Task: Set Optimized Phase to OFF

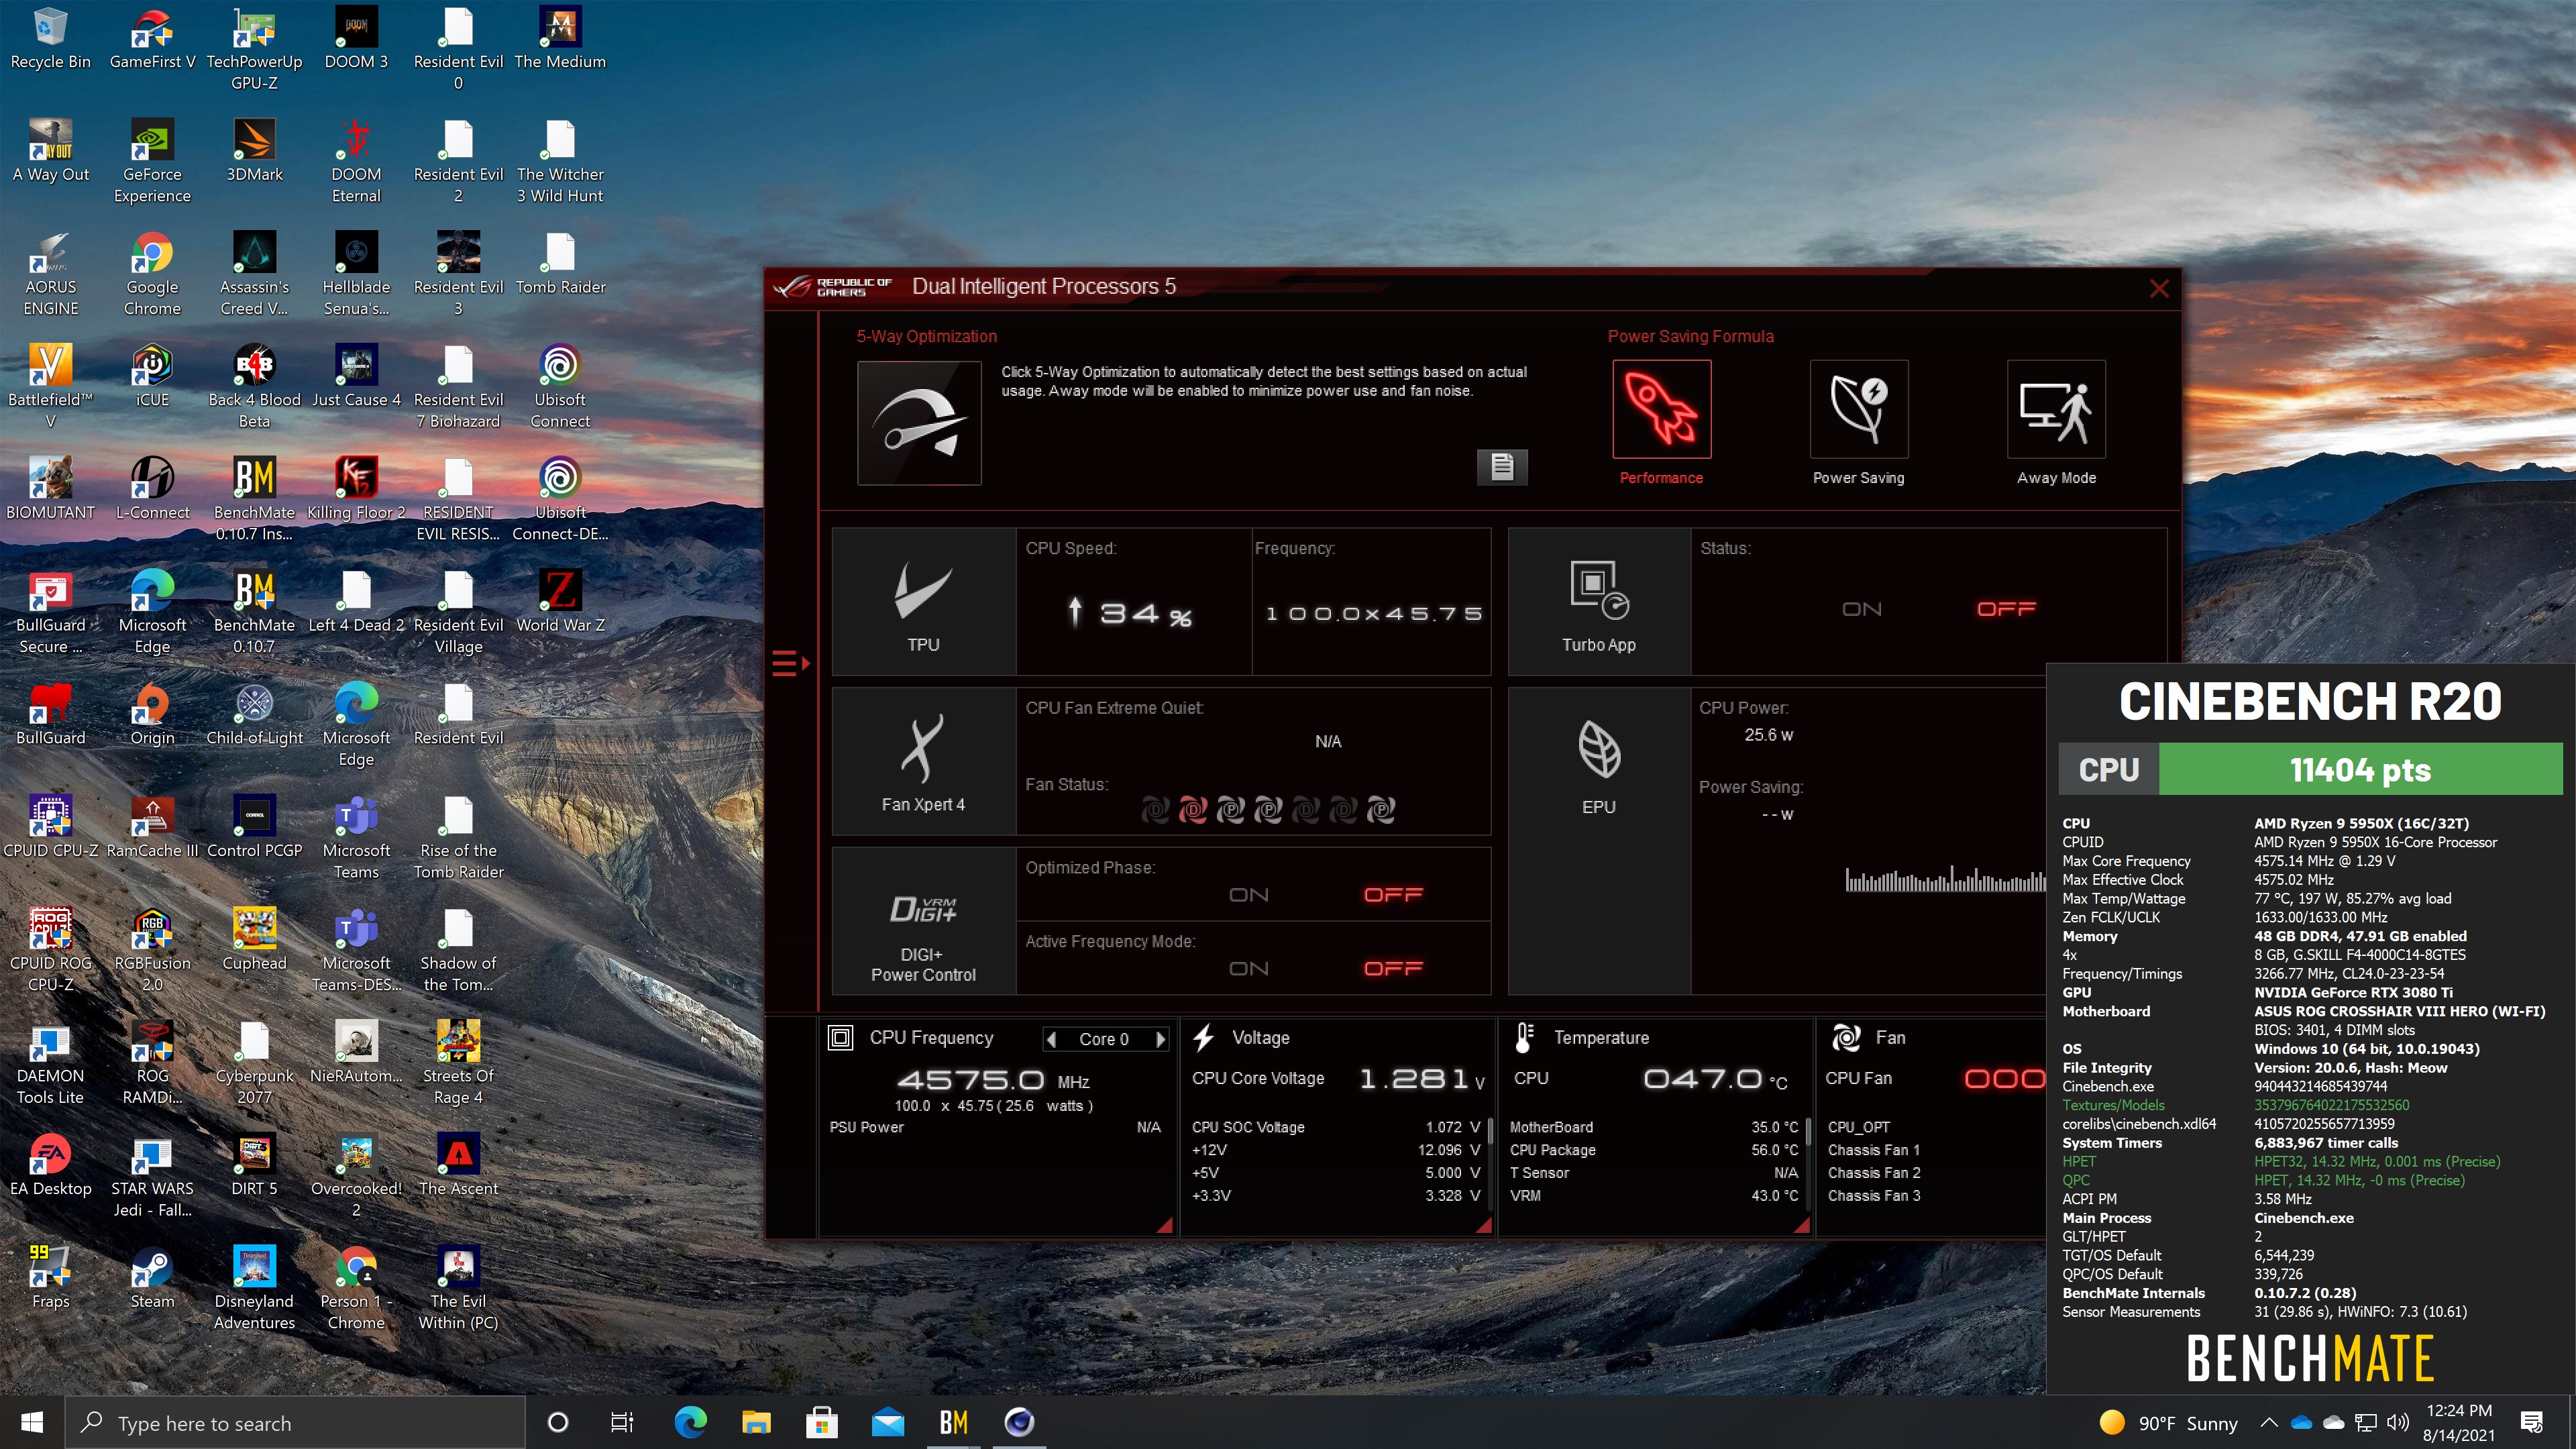Action: point(1393,895)
